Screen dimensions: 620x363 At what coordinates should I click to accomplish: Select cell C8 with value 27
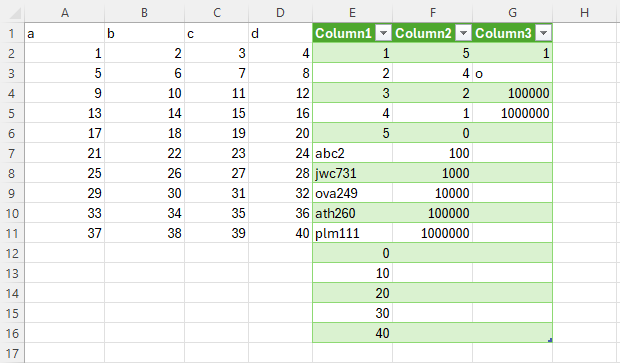(217, 173)
